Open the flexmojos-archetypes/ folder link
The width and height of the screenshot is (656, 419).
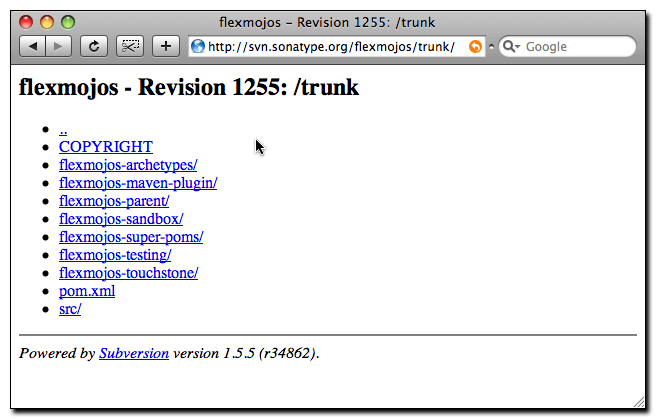pyautogui.click(x=128, y=165)
